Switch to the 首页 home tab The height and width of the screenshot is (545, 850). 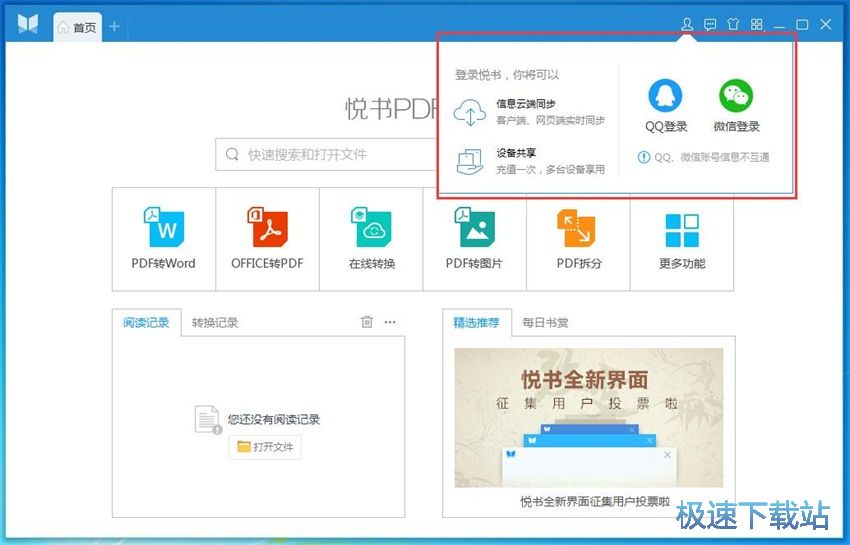click(78, 27)
